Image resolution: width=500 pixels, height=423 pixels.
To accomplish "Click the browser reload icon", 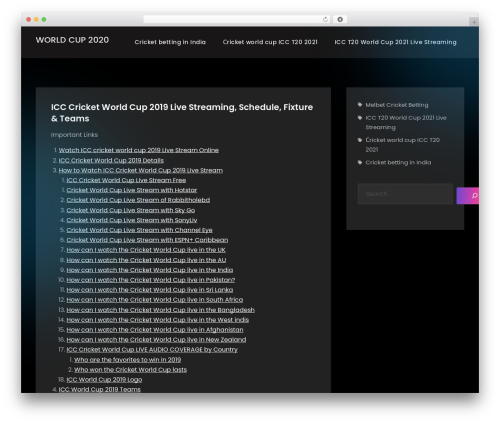I will tap(325, 20).
